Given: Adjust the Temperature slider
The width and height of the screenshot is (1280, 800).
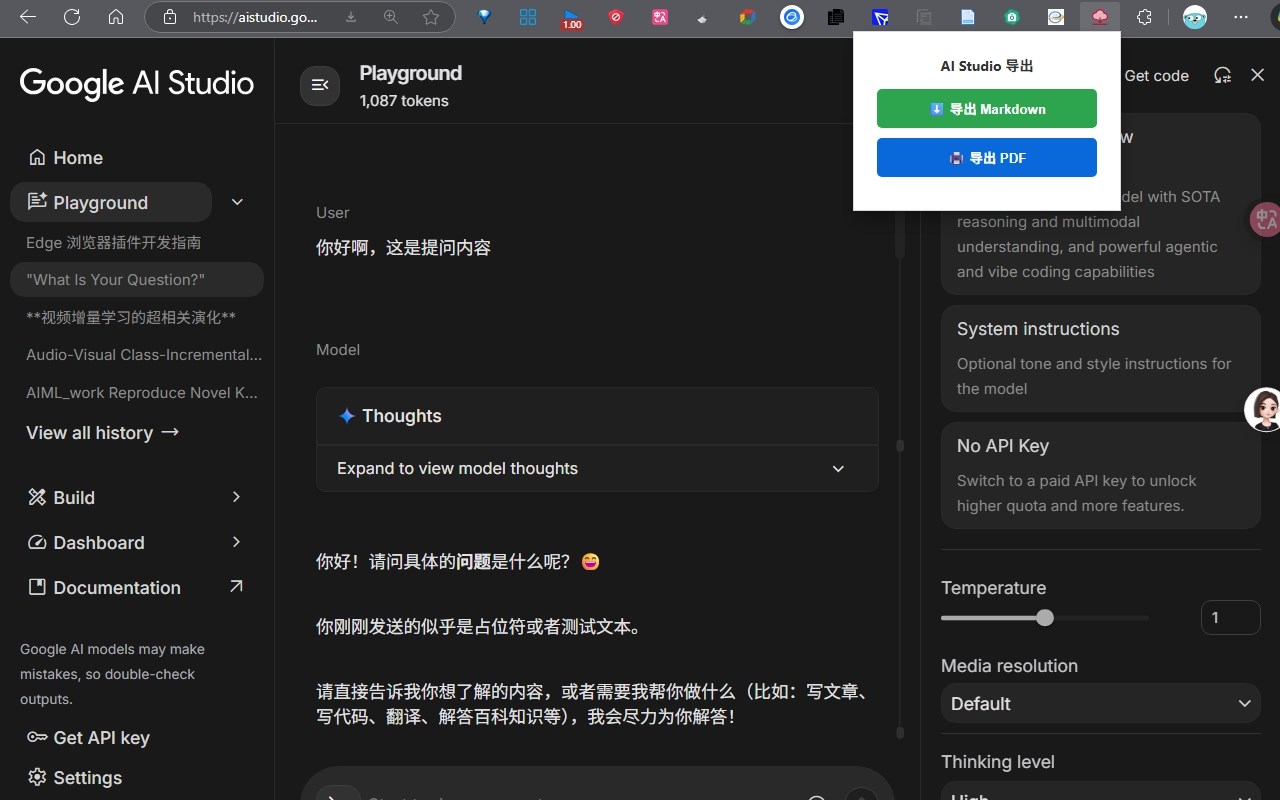Looking at the screenshot, I should (x=1044, y=617).
